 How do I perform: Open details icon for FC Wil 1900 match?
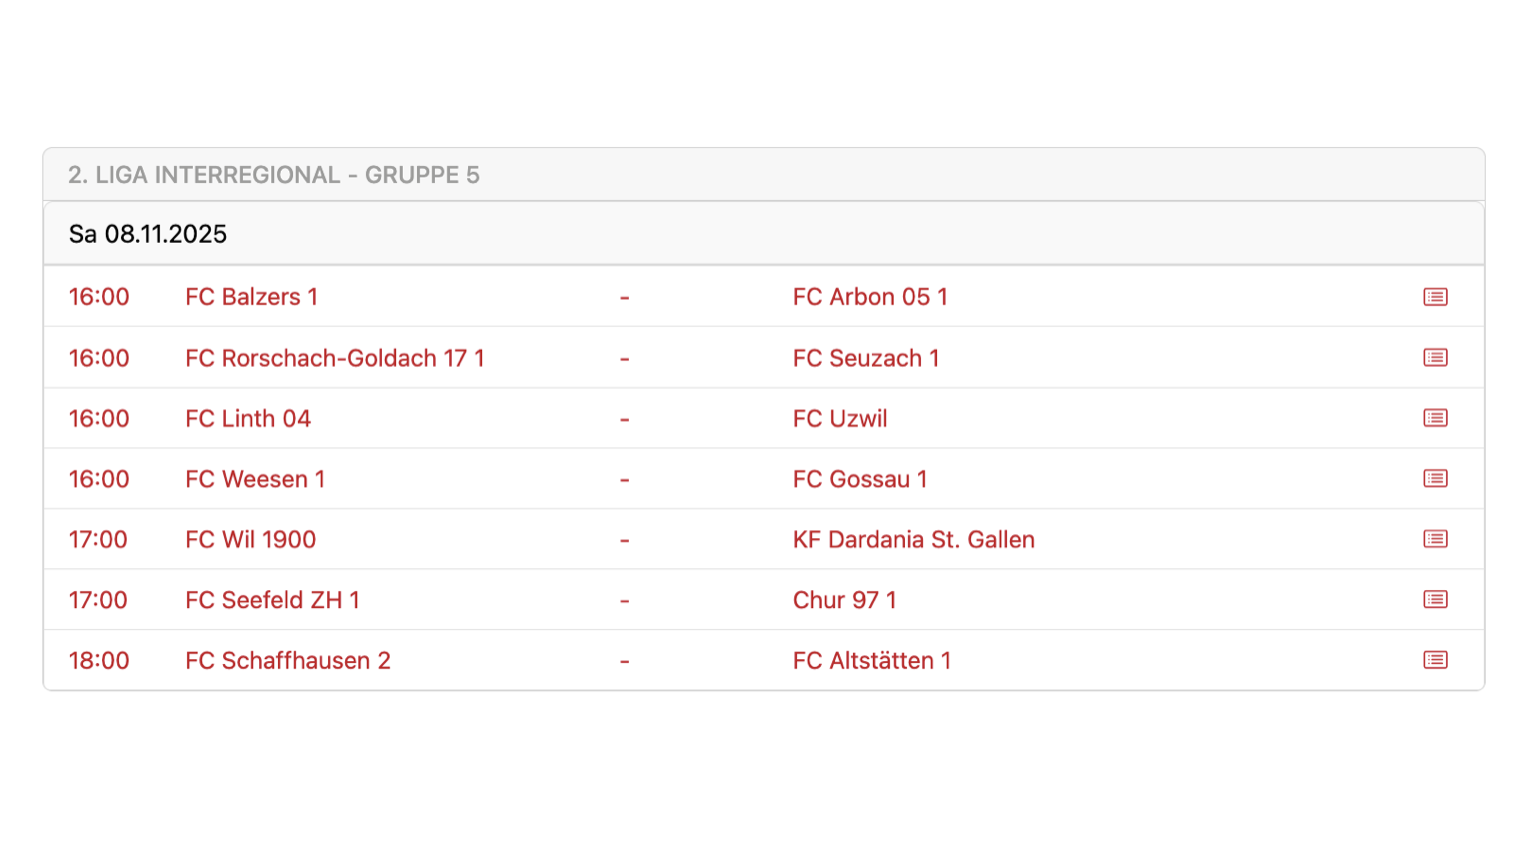pos(1435,539)
